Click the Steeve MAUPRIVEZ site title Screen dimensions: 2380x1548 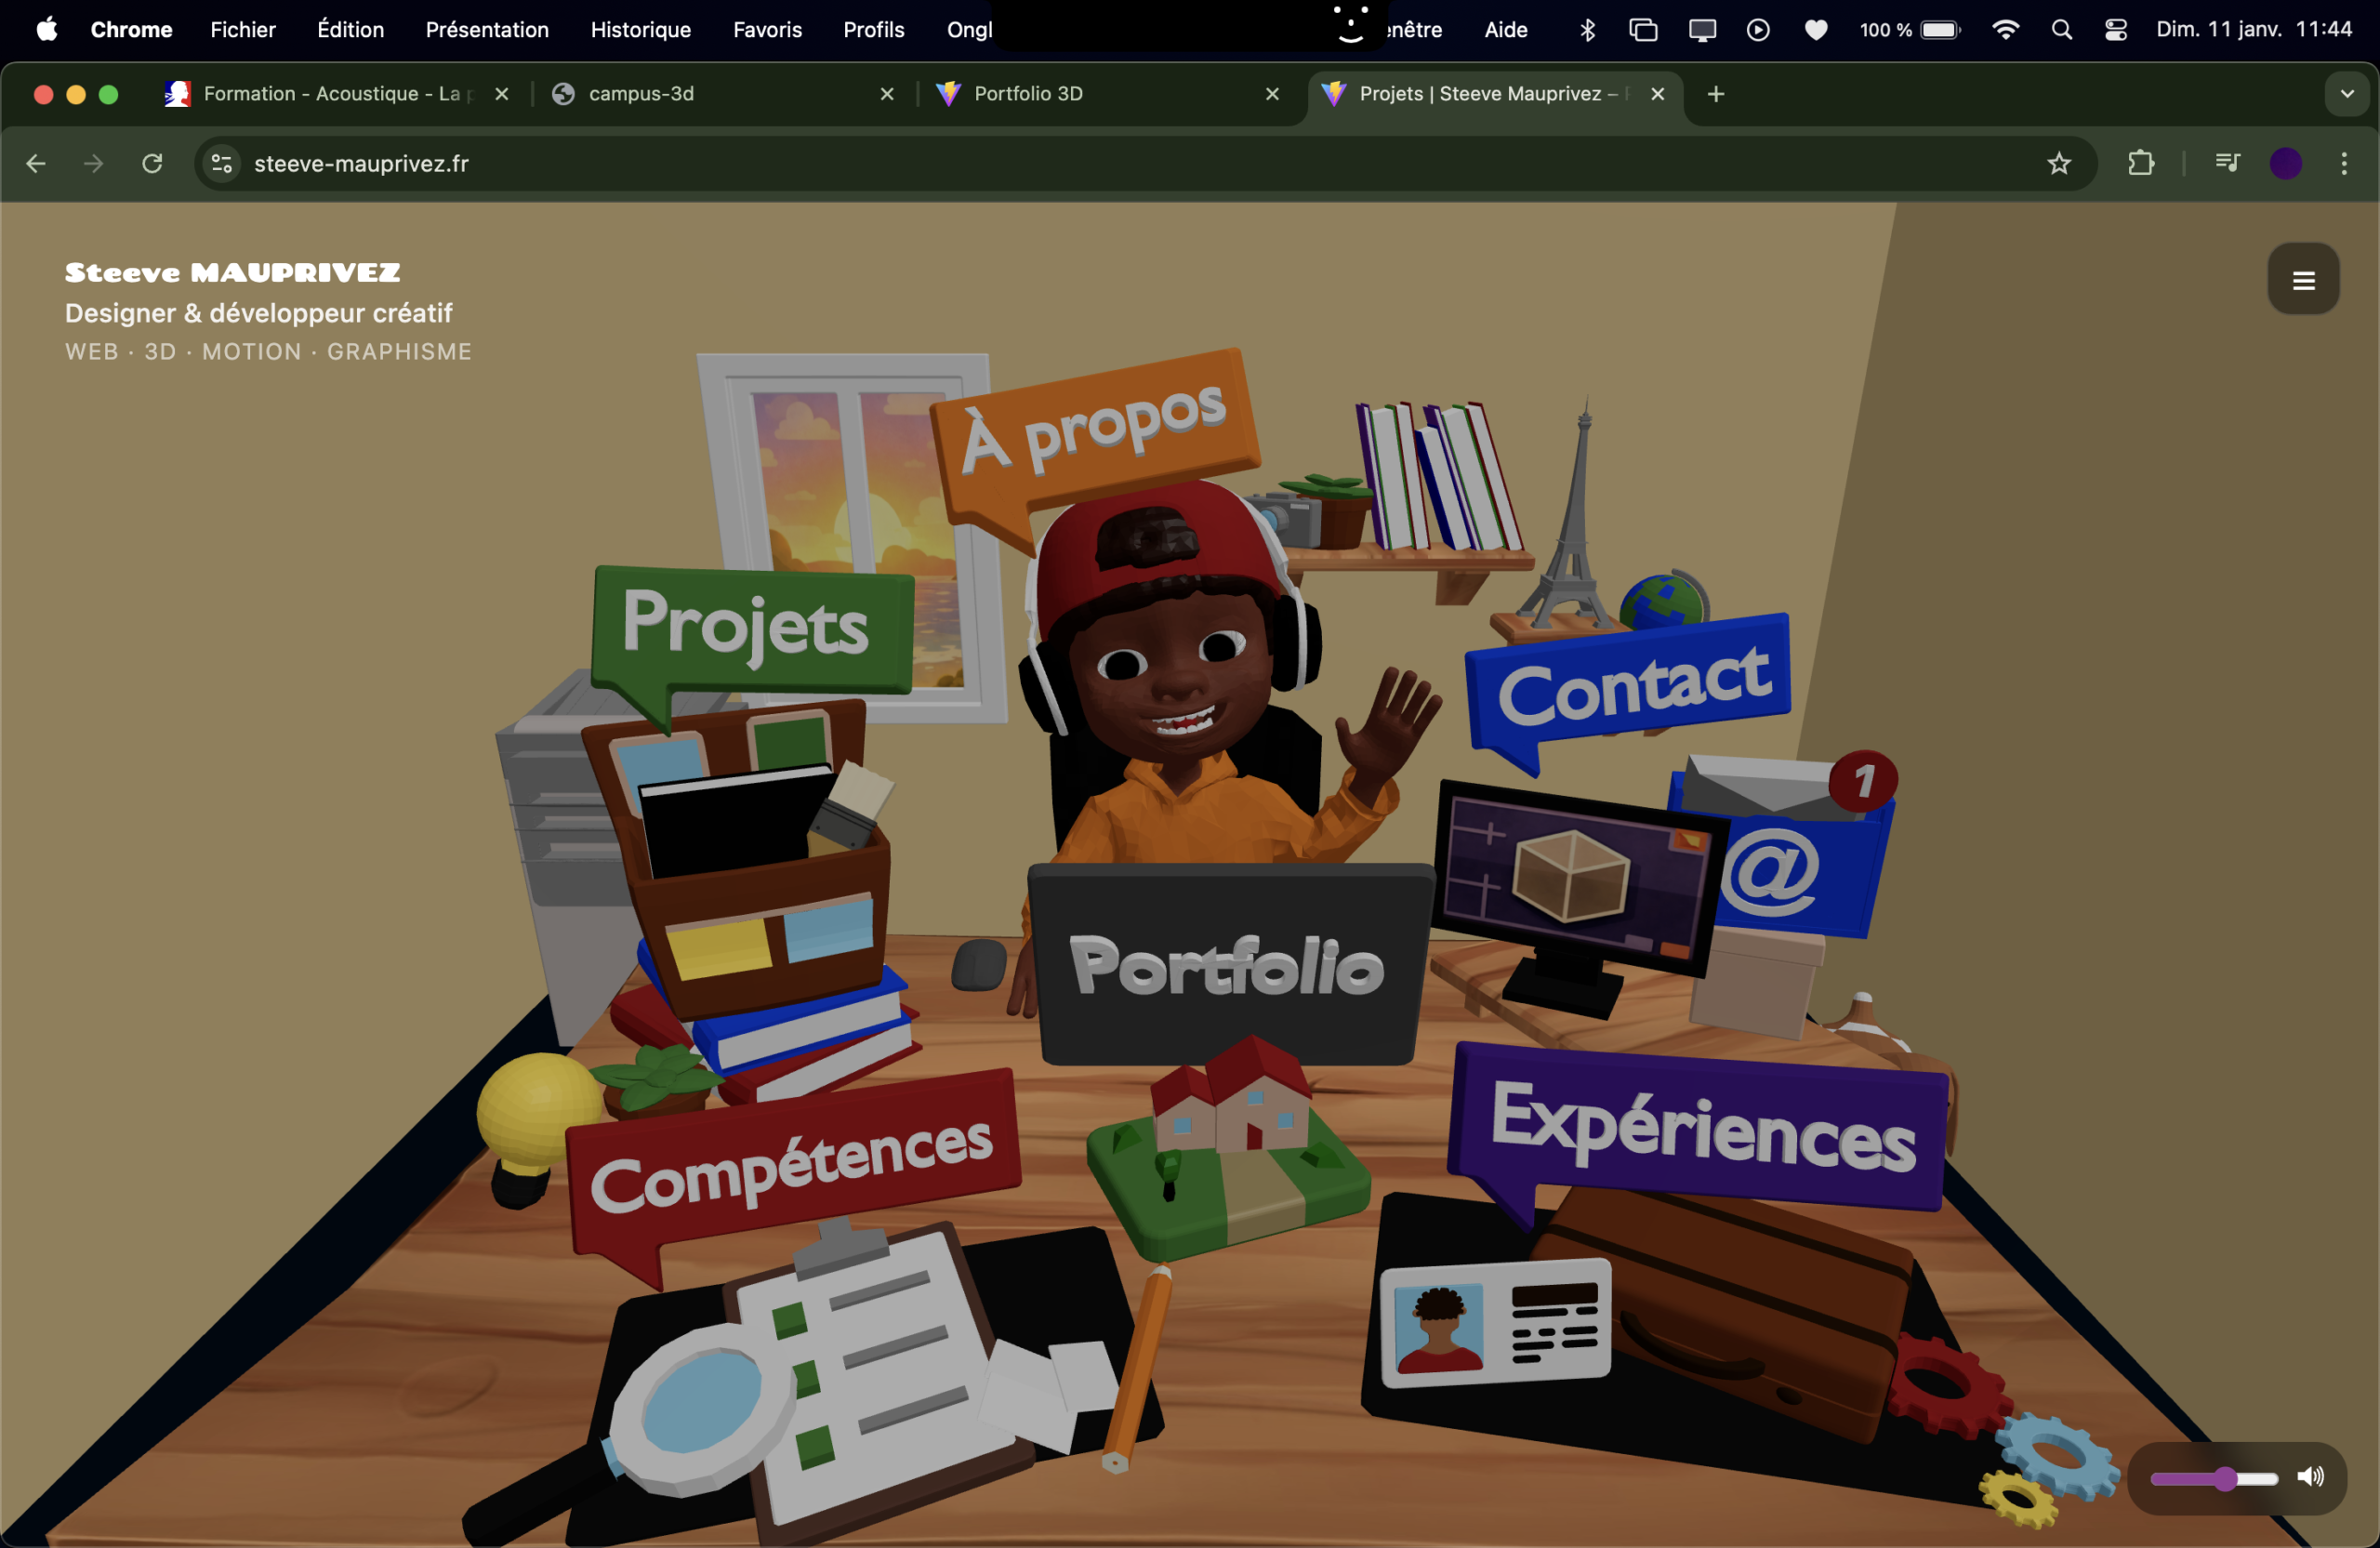pos(233,272)
